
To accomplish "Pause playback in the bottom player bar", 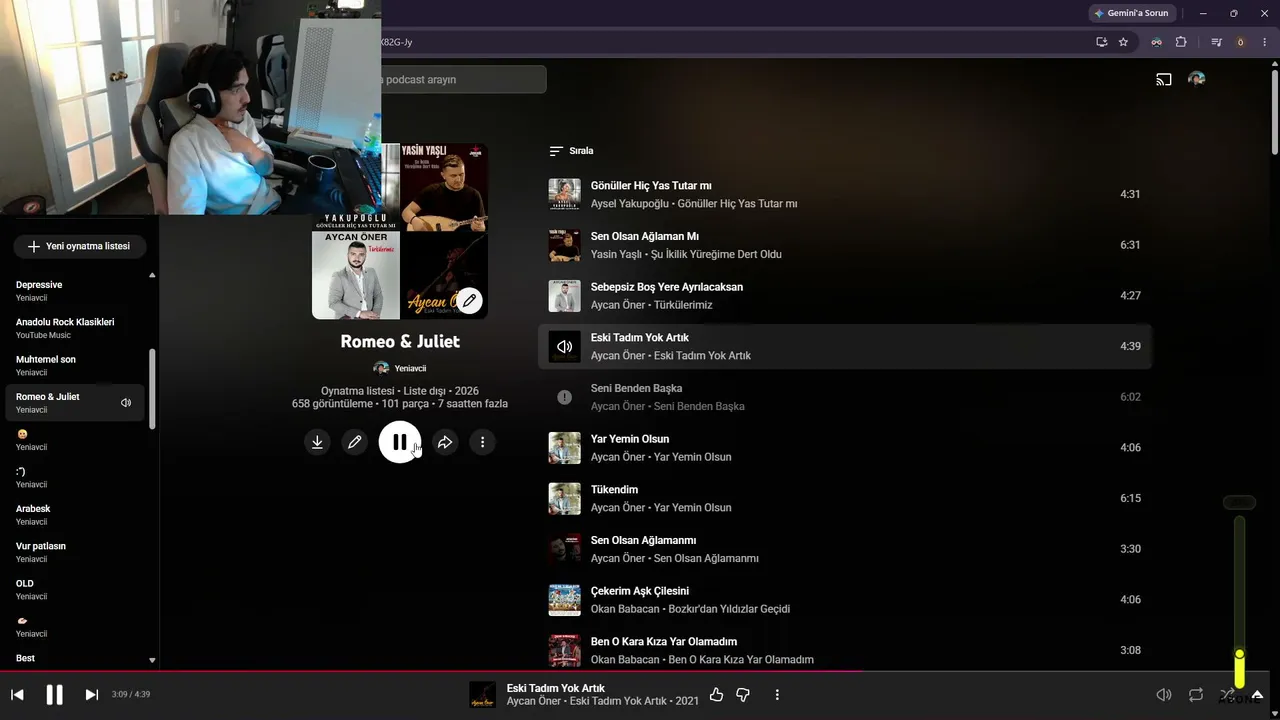I will click(x=55, y=695).
